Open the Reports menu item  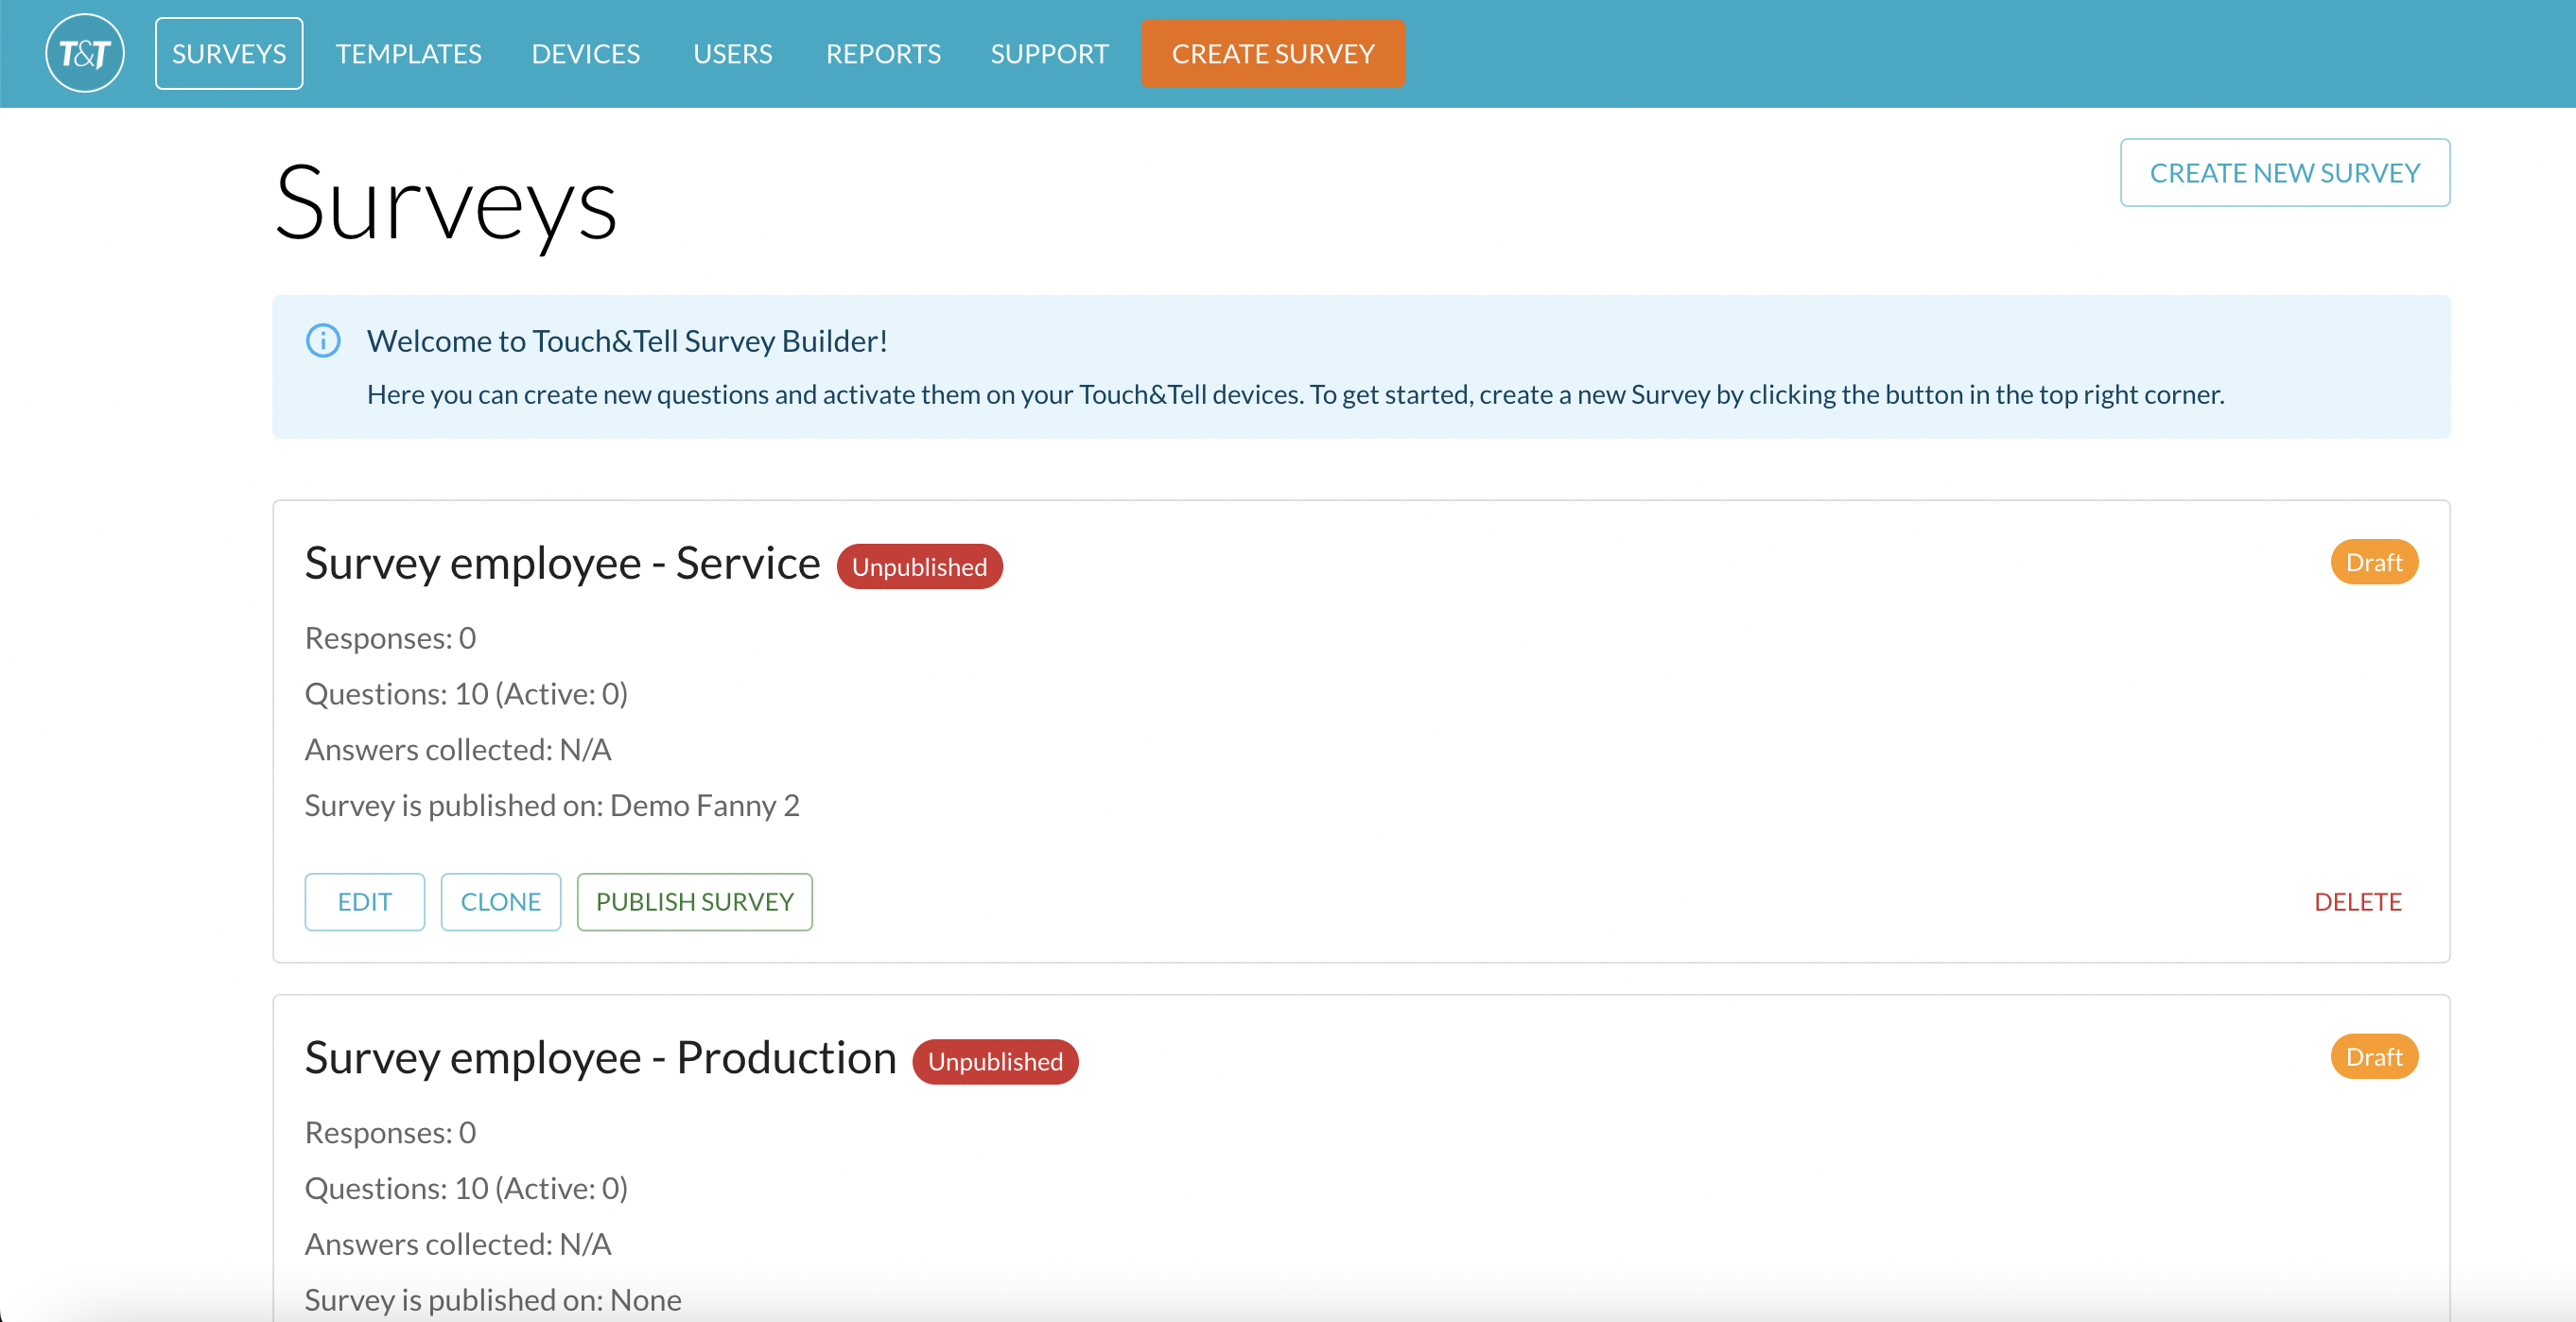click(882, 53)
